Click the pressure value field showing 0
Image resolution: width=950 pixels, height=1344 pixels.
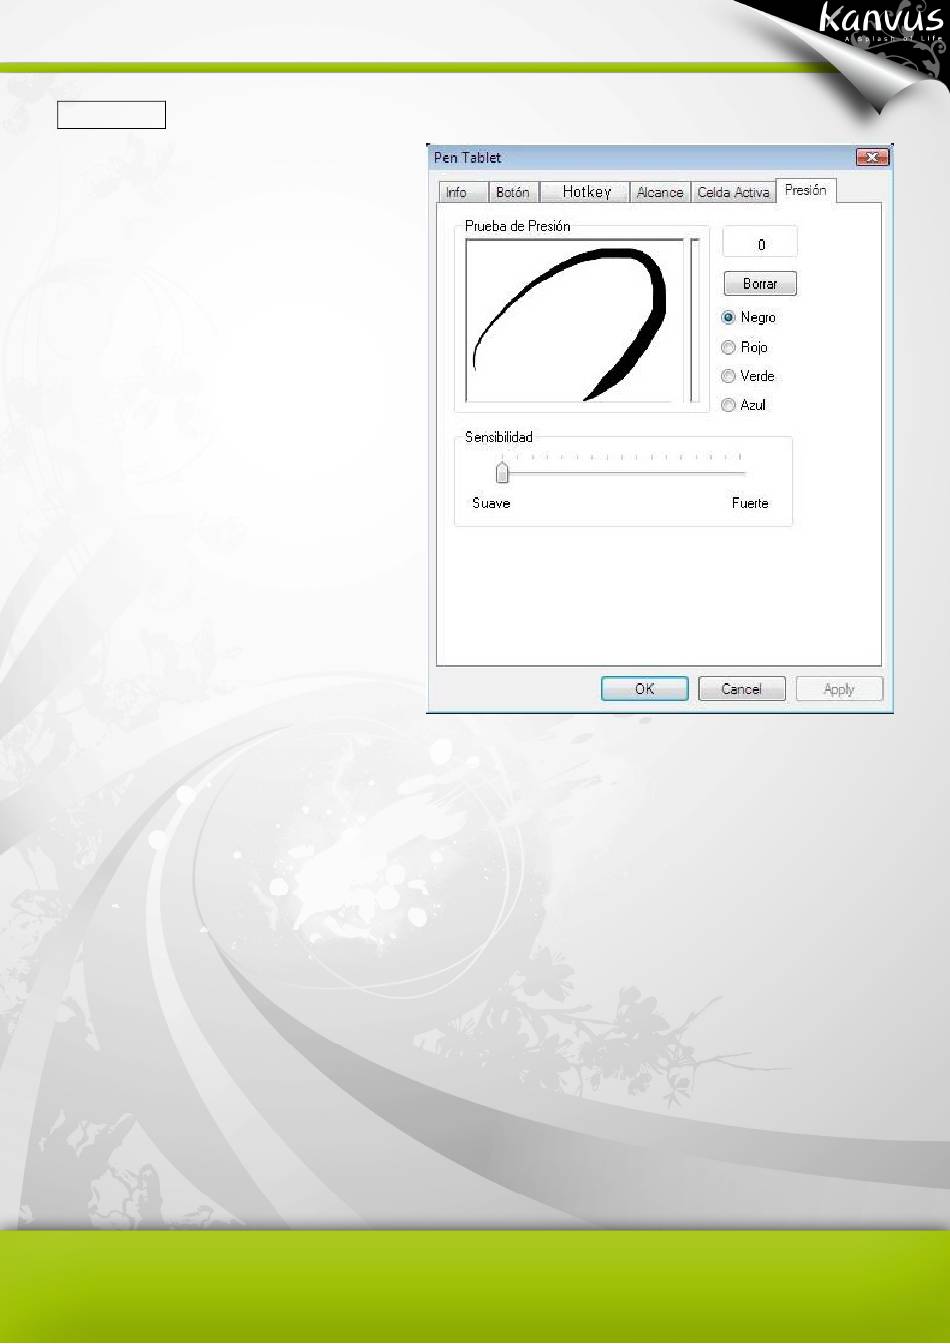point(760,244)
